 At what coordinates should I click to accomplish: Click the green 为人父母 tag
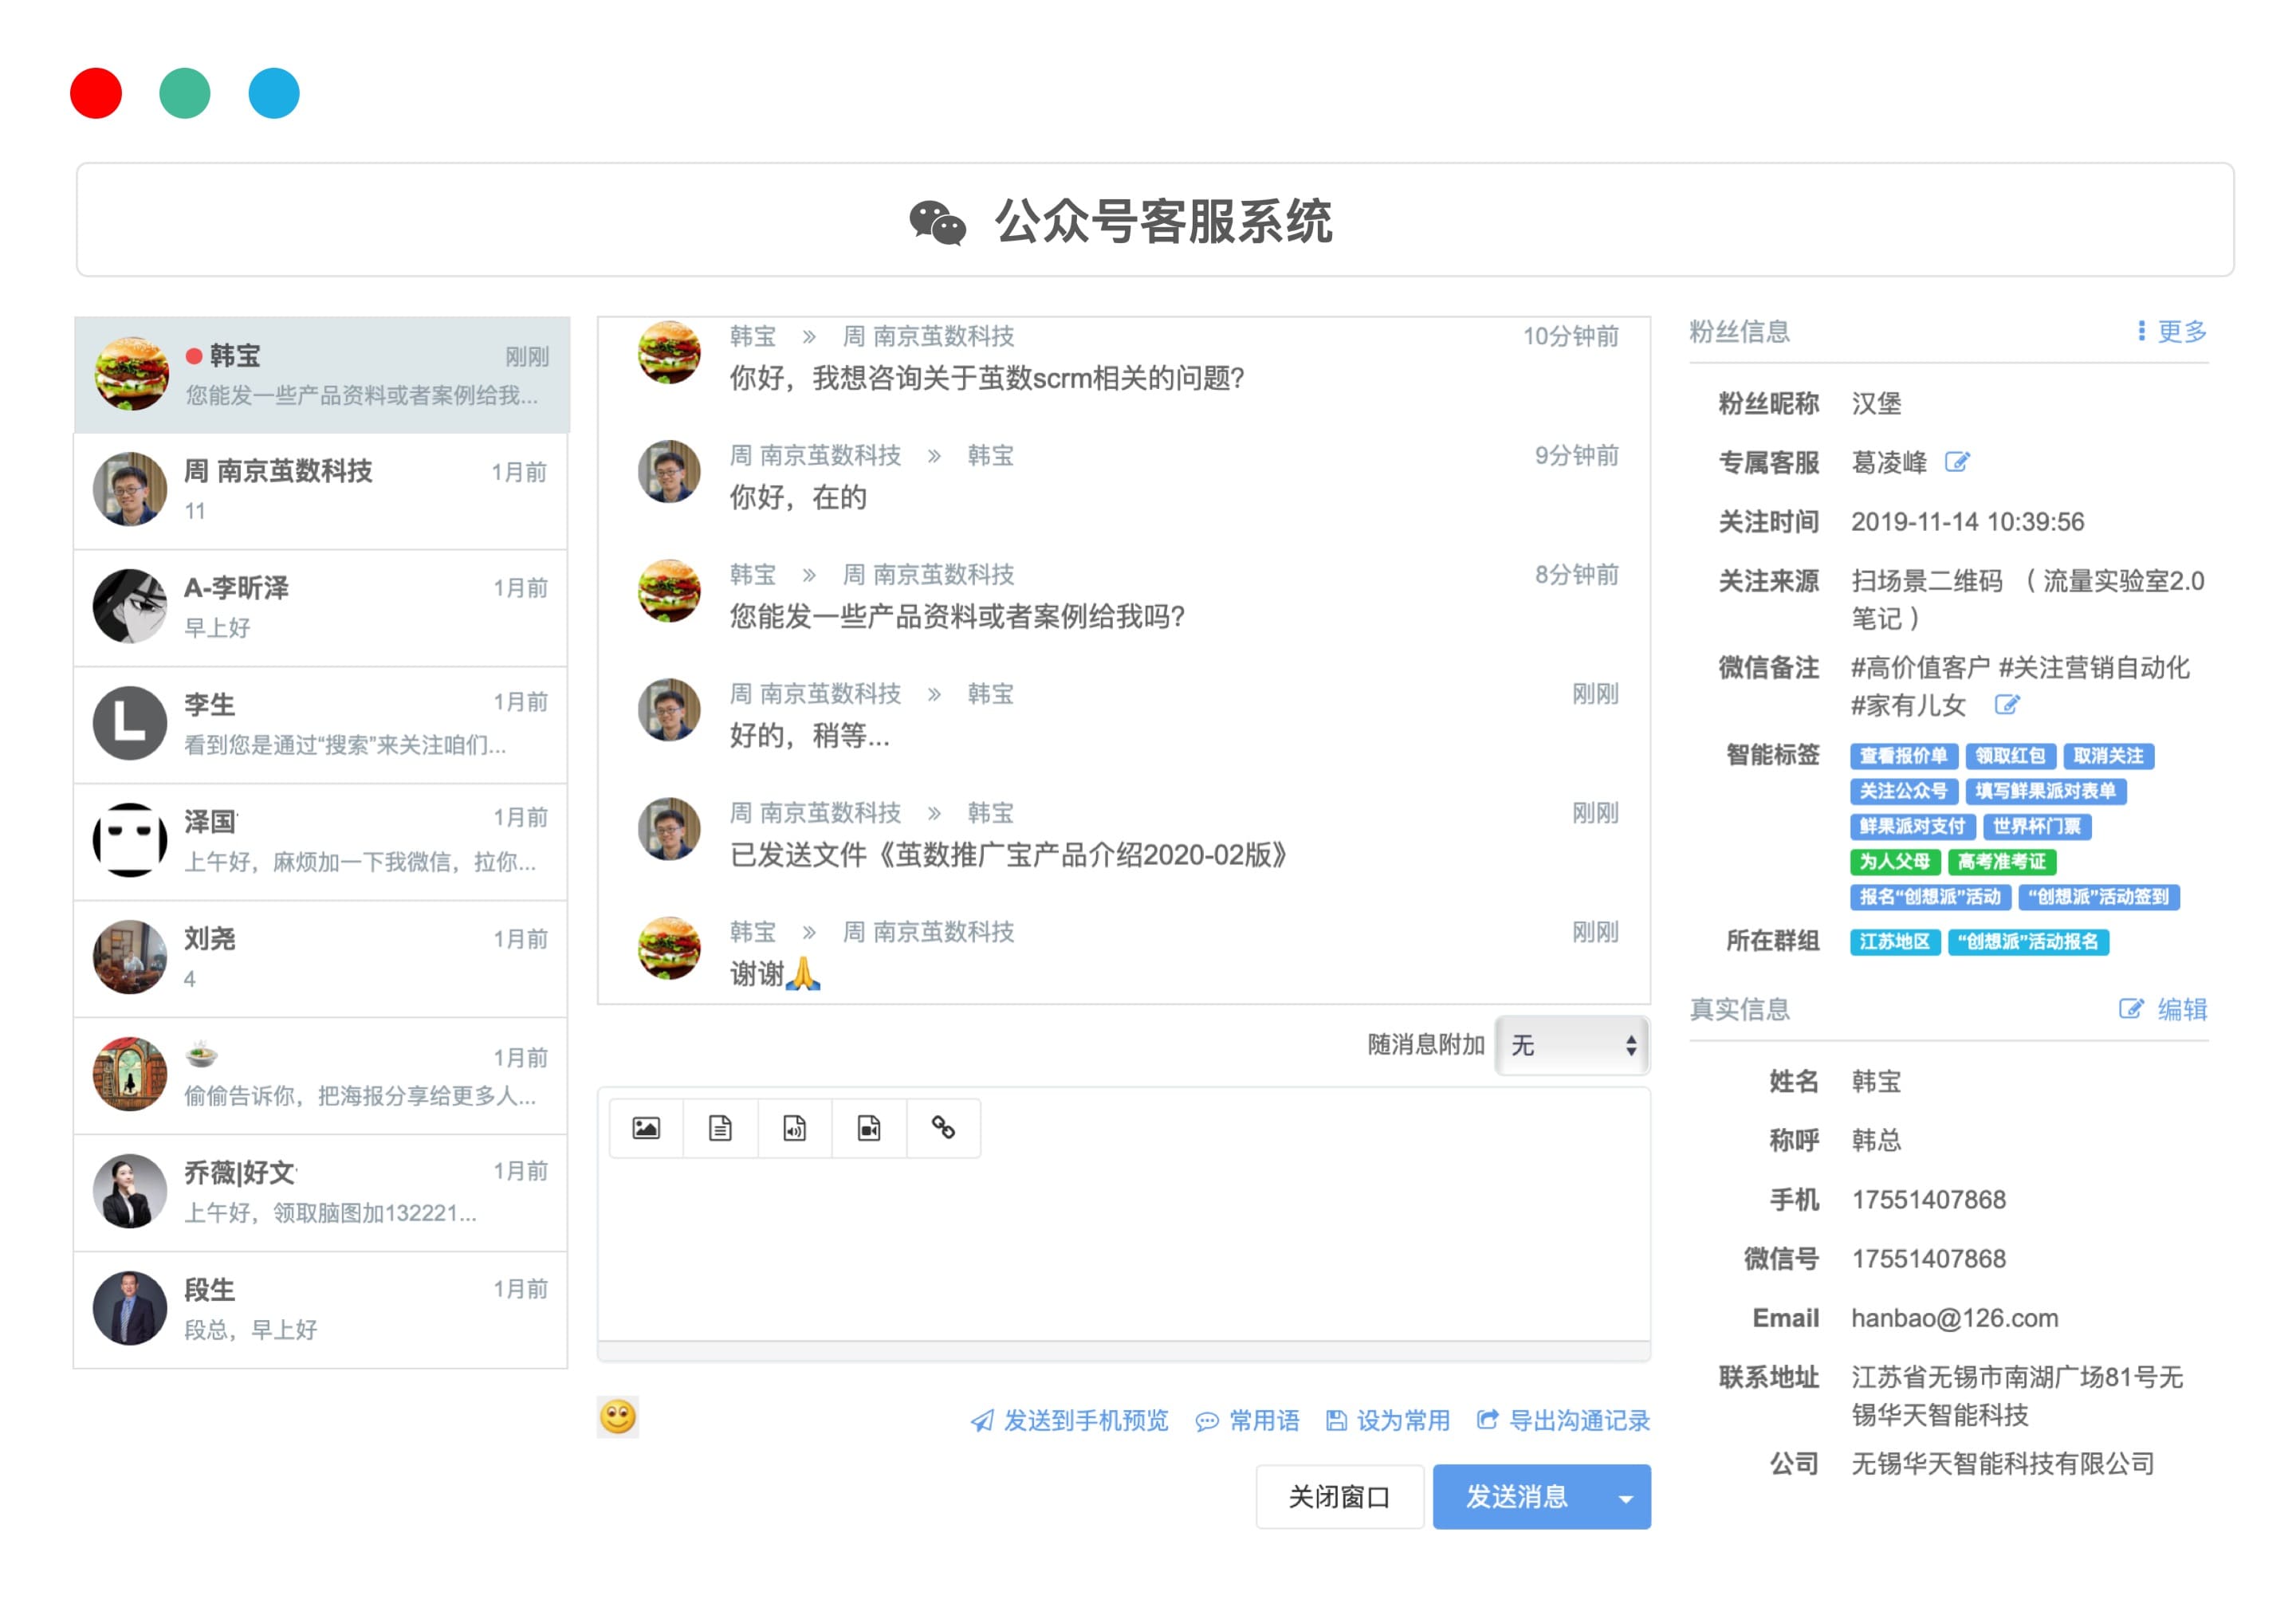point(1894,861)
